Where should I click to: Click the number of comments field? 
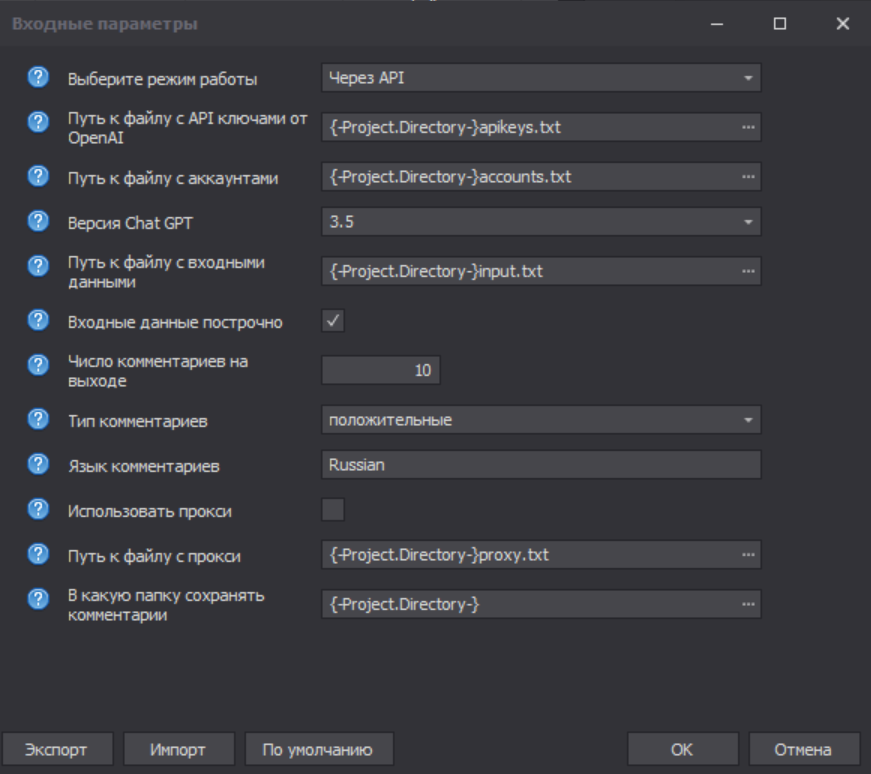(x=381, y=370)
